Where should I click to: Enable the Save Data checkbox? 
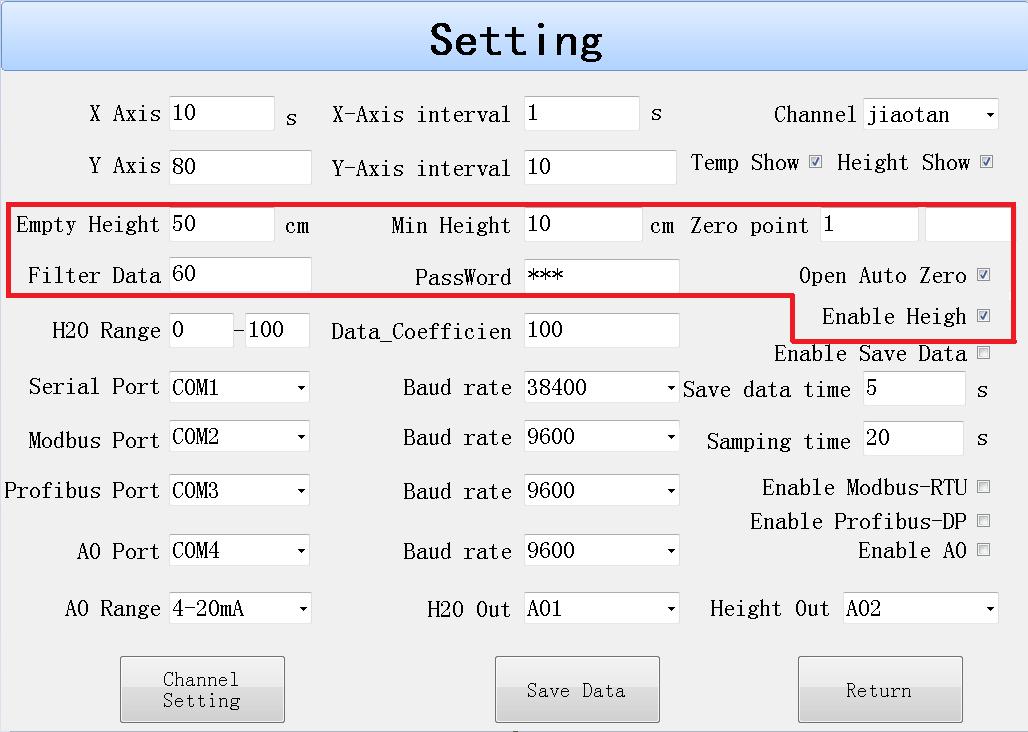[x=984, y=353]
